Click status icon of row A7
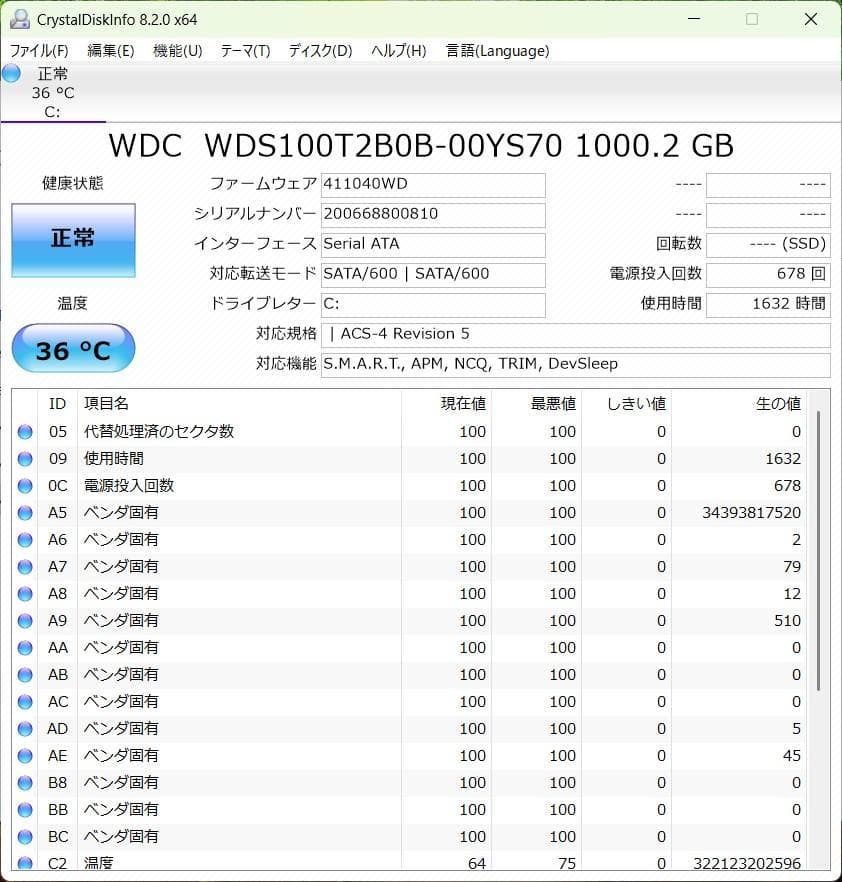 tap(25, 567)
